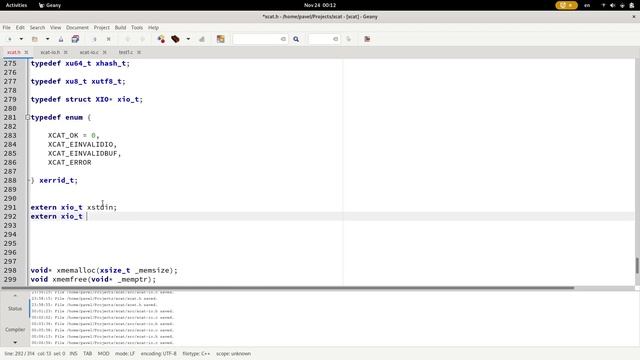
Task: Open the Project menu
Action: (102, 28)
